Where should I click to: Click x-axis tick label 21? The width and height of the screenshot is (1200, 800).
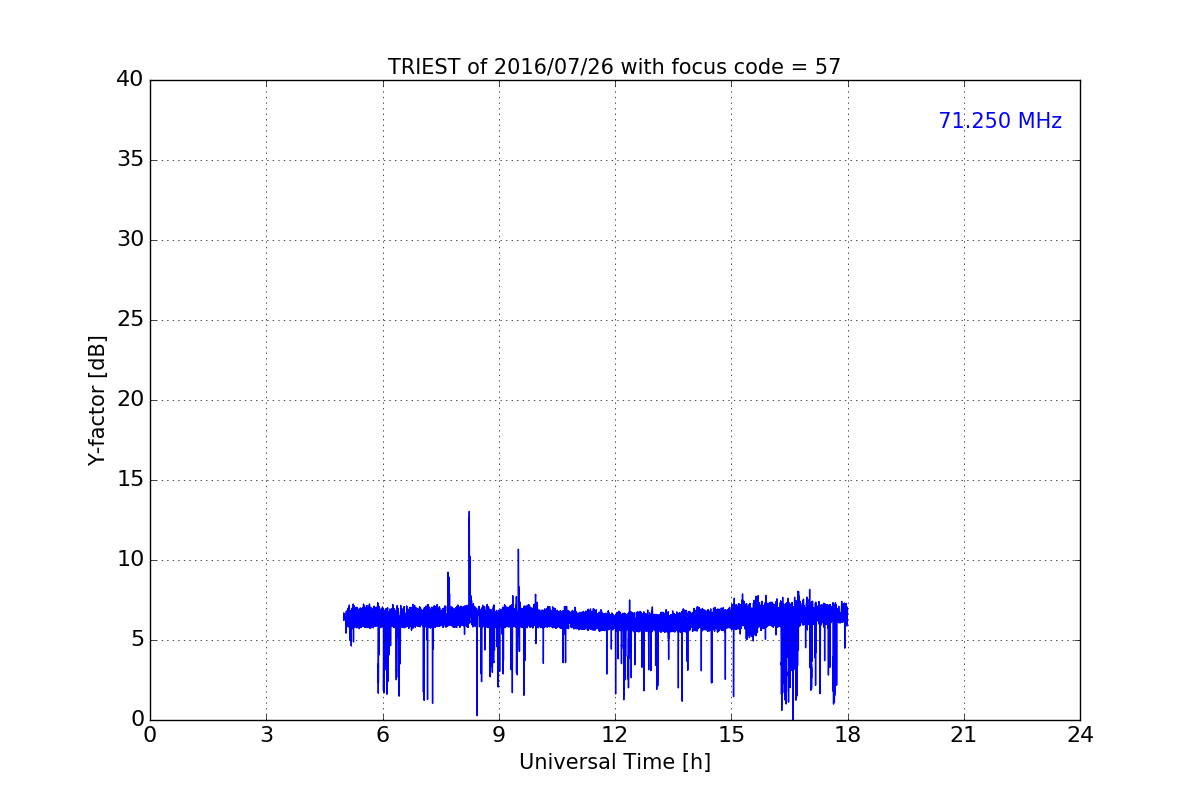coord(964,734)
